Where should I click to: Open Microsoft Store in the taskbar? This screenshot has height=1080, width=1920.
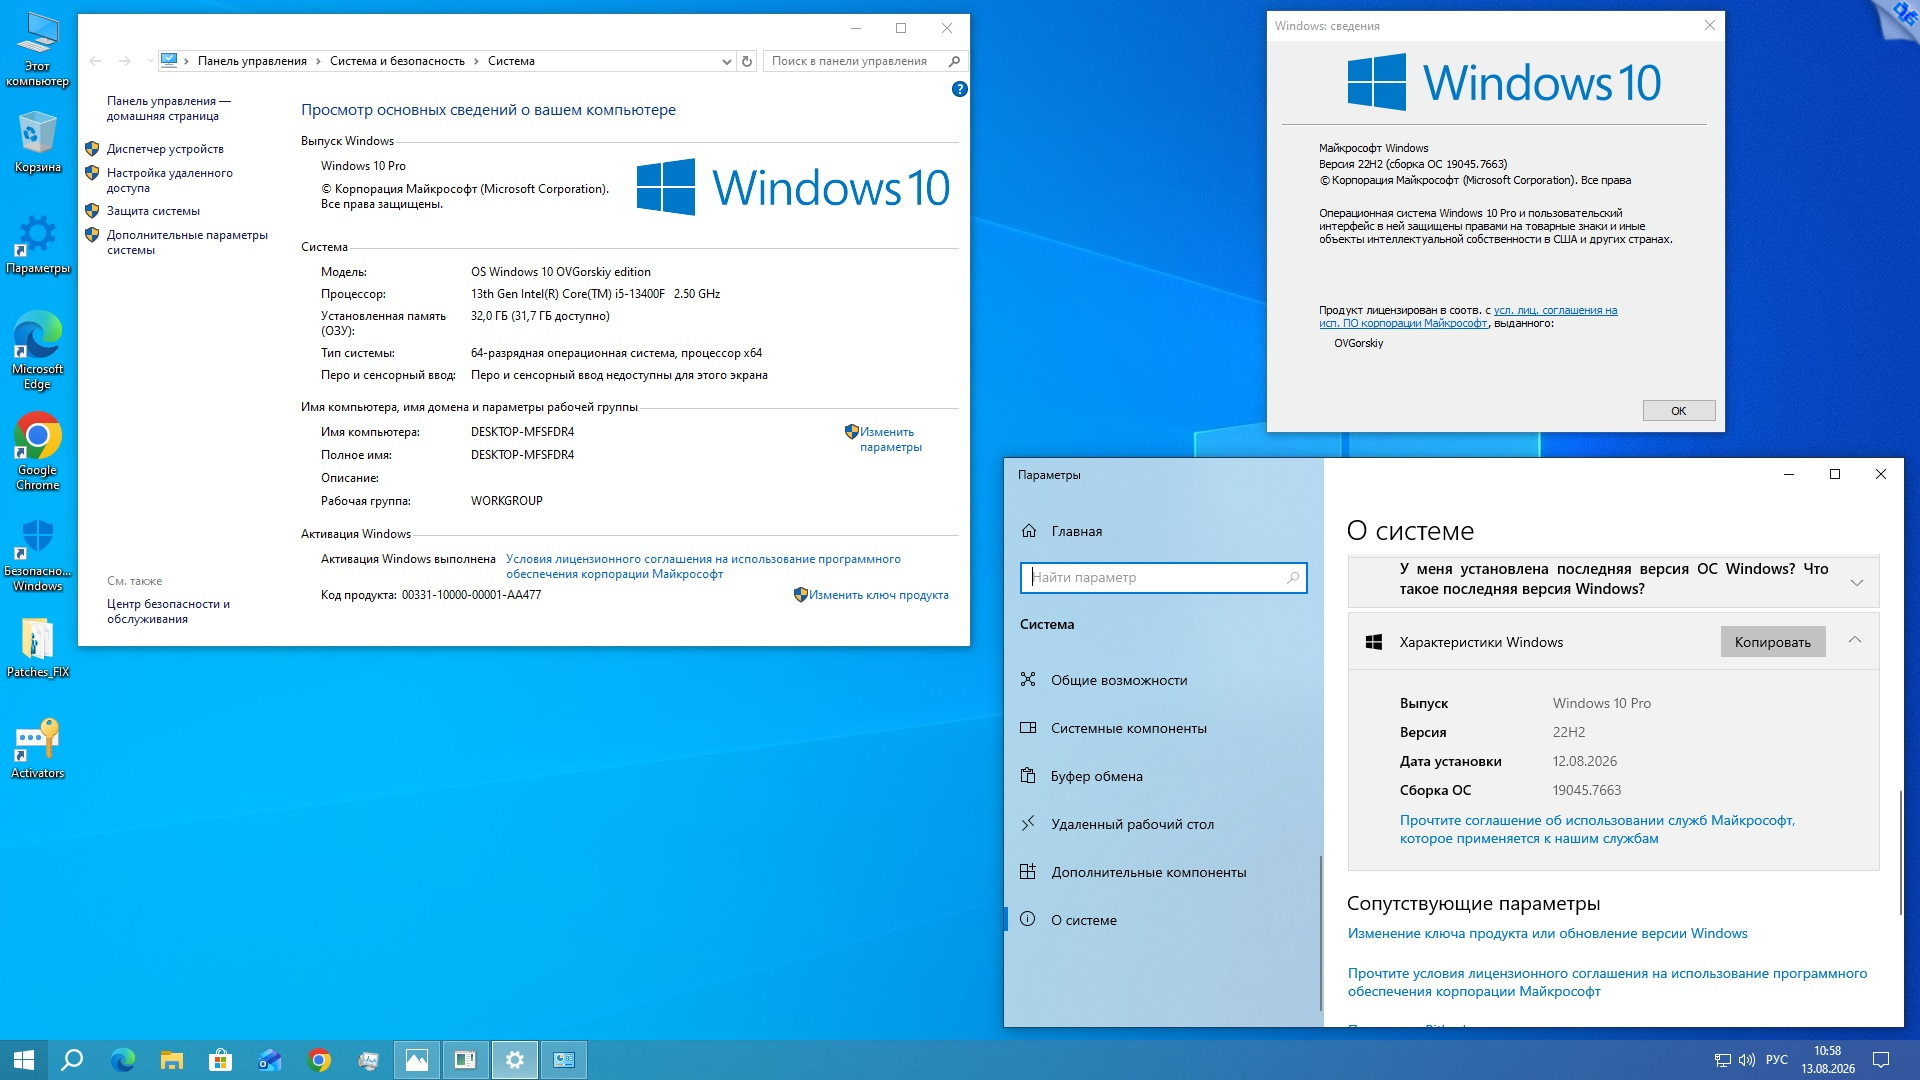tap(221, 1060)
